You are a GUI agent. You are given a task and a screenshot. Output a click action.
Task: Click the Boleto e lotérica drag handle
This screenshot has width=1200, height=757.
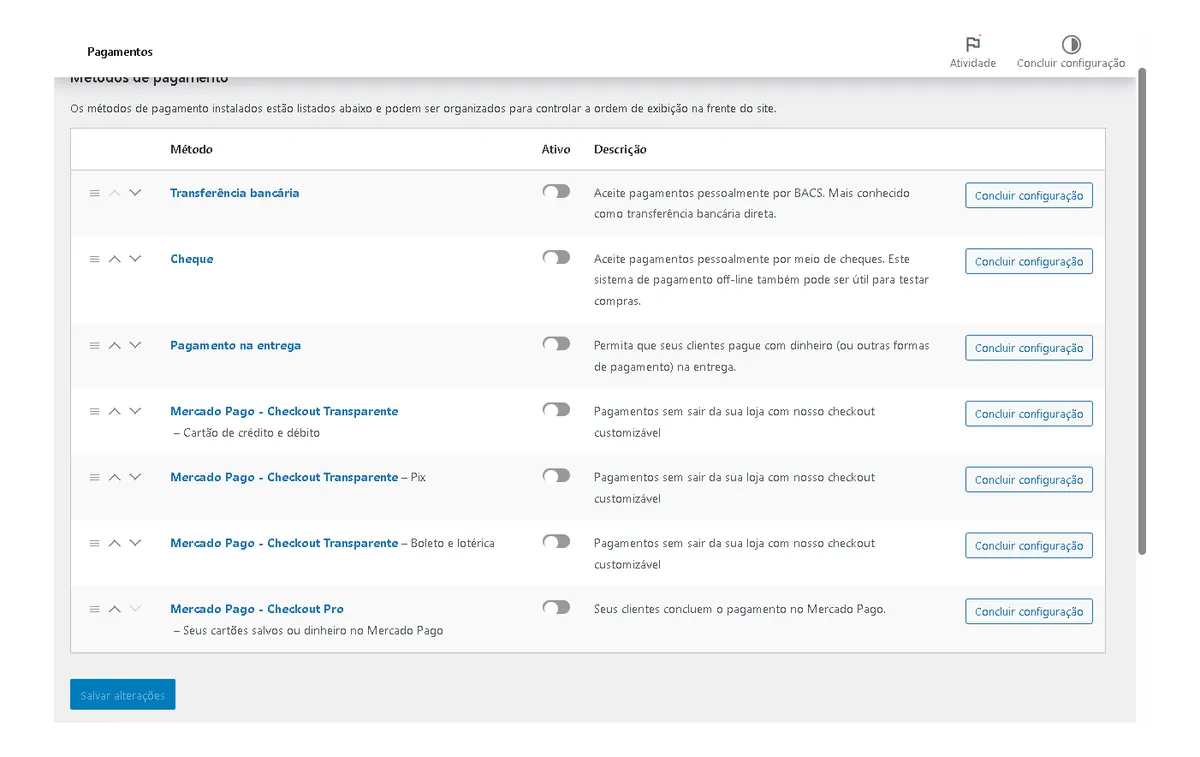coord(95,543)
